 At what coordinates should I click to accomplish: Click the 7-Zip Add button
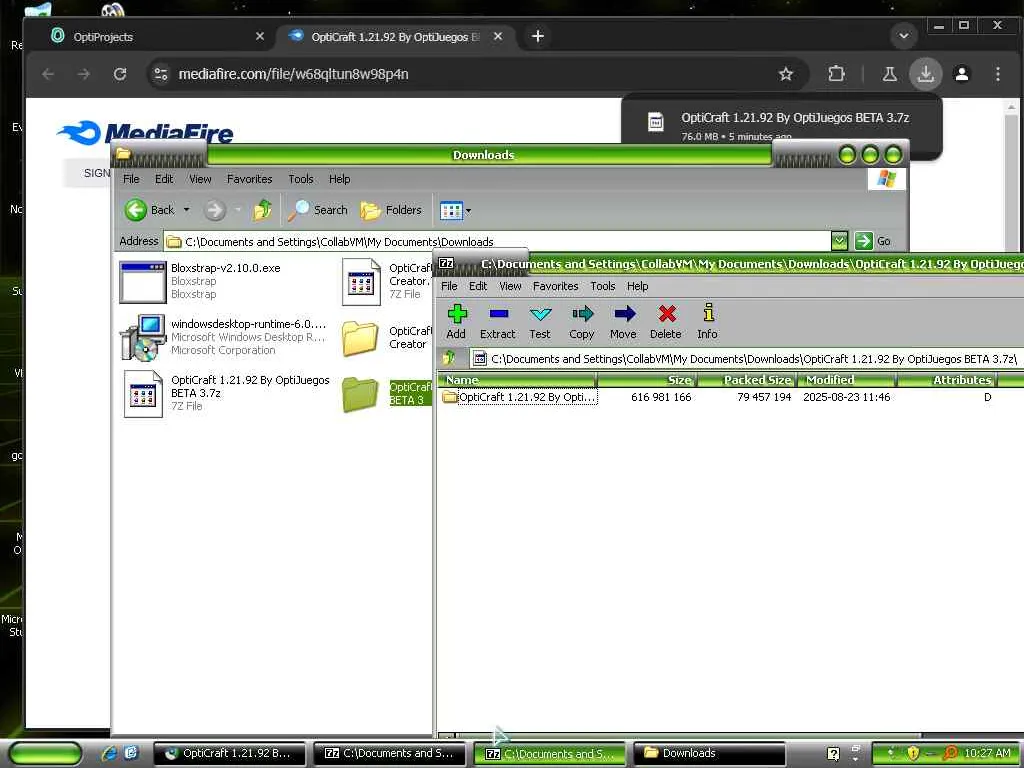pyautogui.click(x=456, y=322)
